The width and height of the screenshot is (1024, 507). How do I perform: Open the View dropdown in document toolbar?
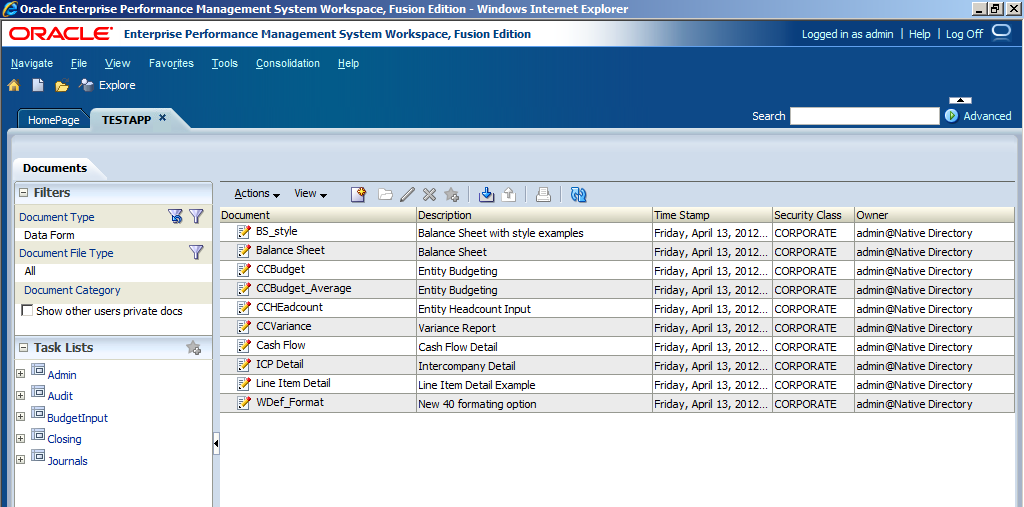tap(311, 193)
